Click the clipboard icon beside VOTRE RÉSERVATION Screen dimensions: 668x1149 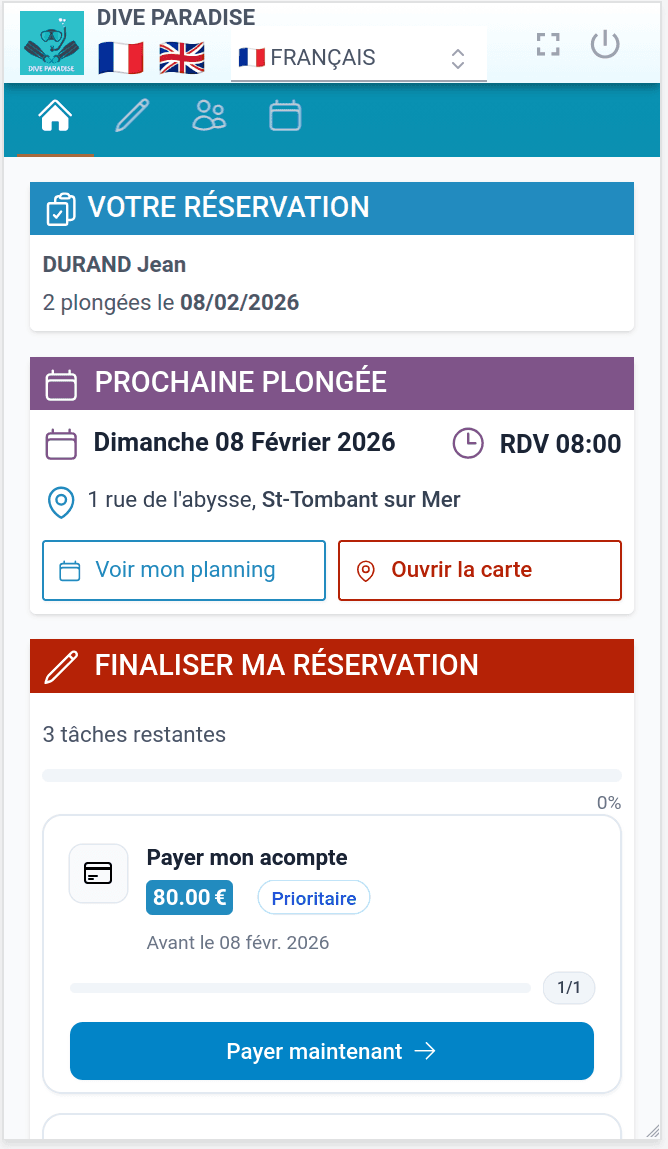pos(61,208)
